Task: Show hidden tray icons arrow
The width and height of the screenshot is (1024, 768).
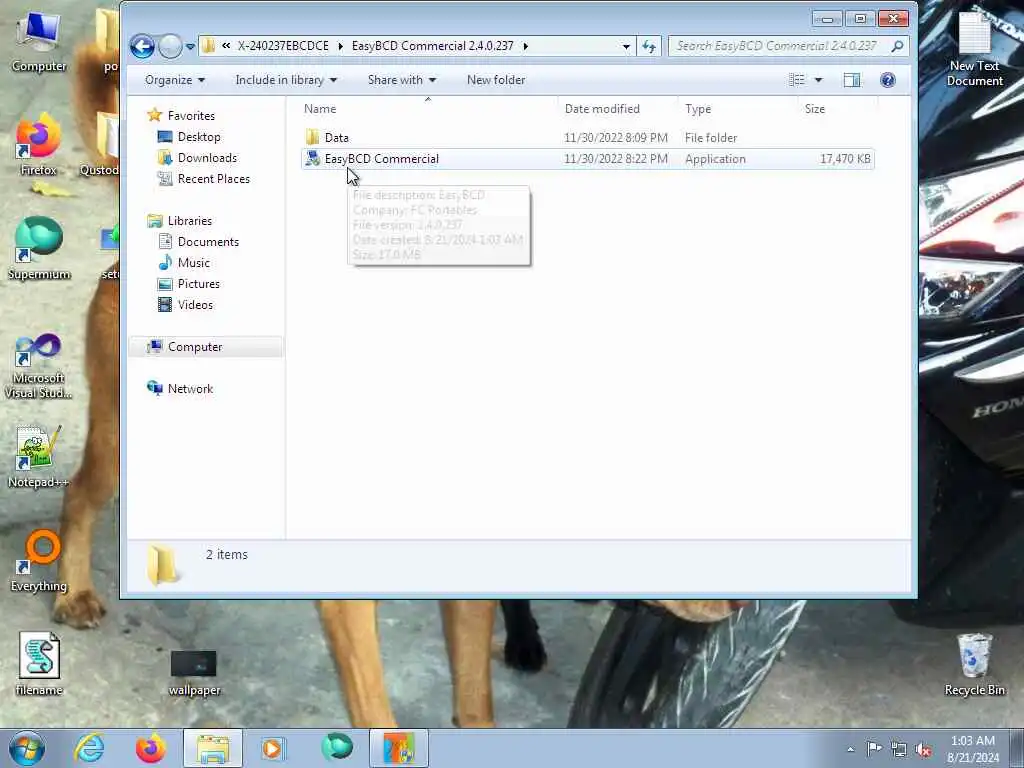Action: pyautogui.click(x=850, y=749)
